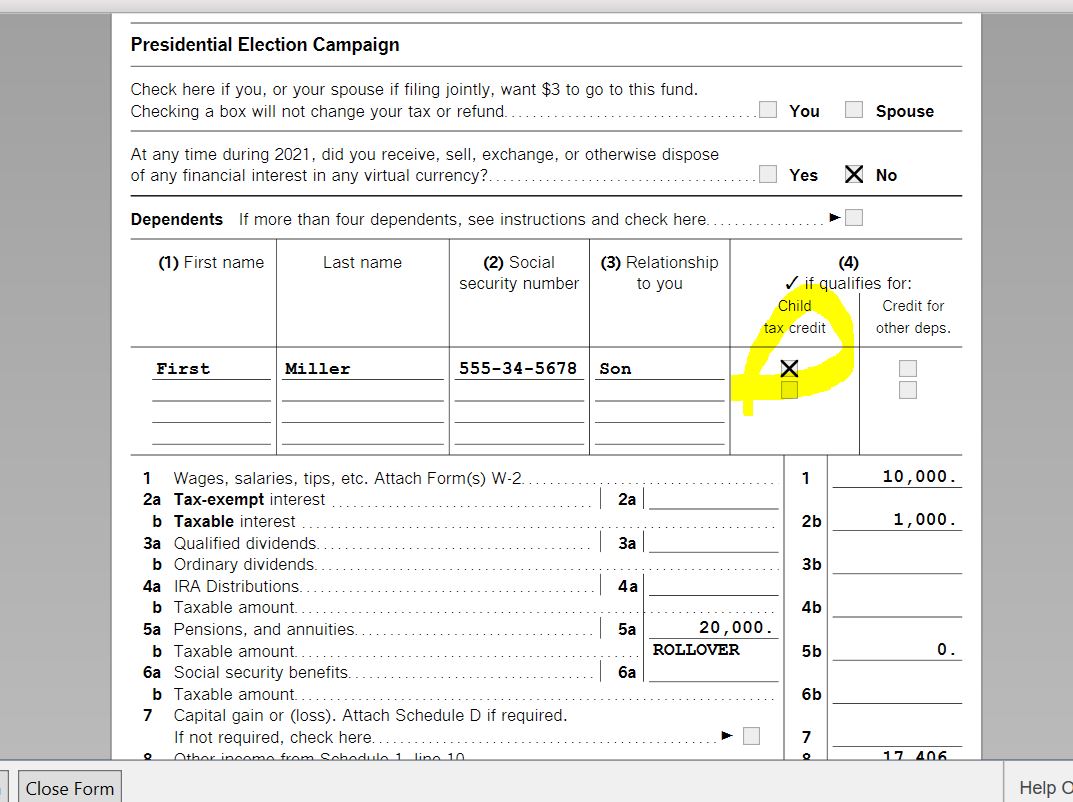Click the Relationship field showing Son
Image resolution: width=1073 pixels, height=802 pixels.
point(660,369)
